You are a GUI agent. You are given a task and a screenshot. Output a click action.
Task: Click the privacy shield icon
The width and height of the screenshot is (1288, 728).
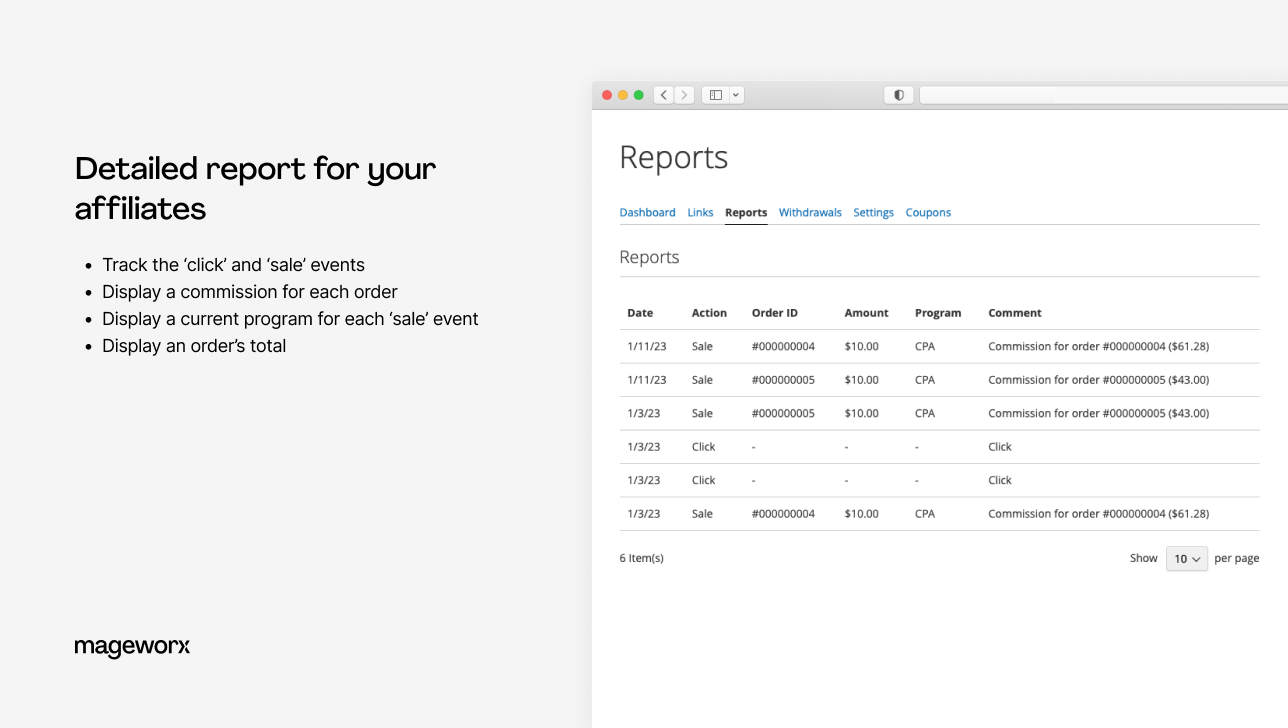[898, 95]
